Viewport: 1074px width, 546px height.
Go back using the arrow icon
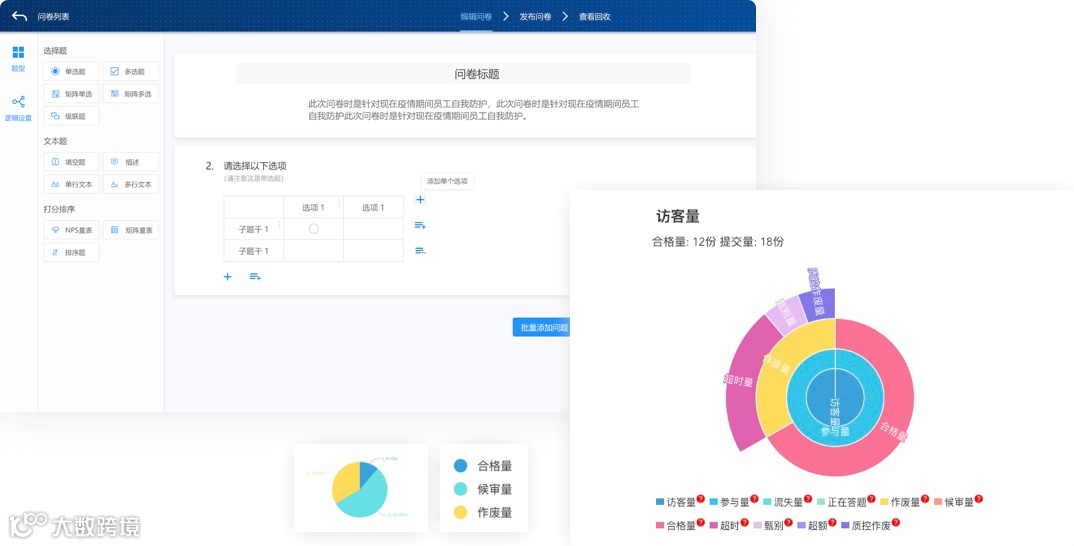point(19,16)
